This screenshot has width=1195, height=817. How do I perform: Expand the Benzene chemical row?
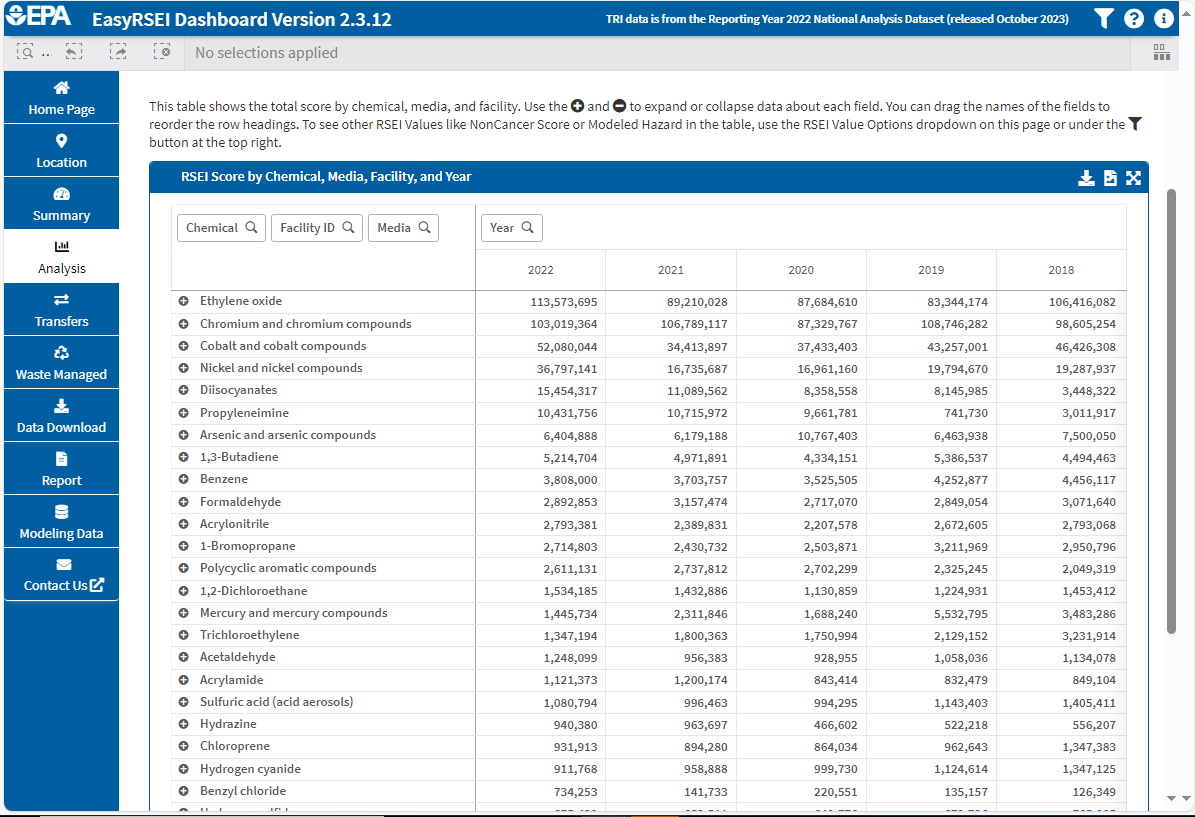[x=184, y=479]
